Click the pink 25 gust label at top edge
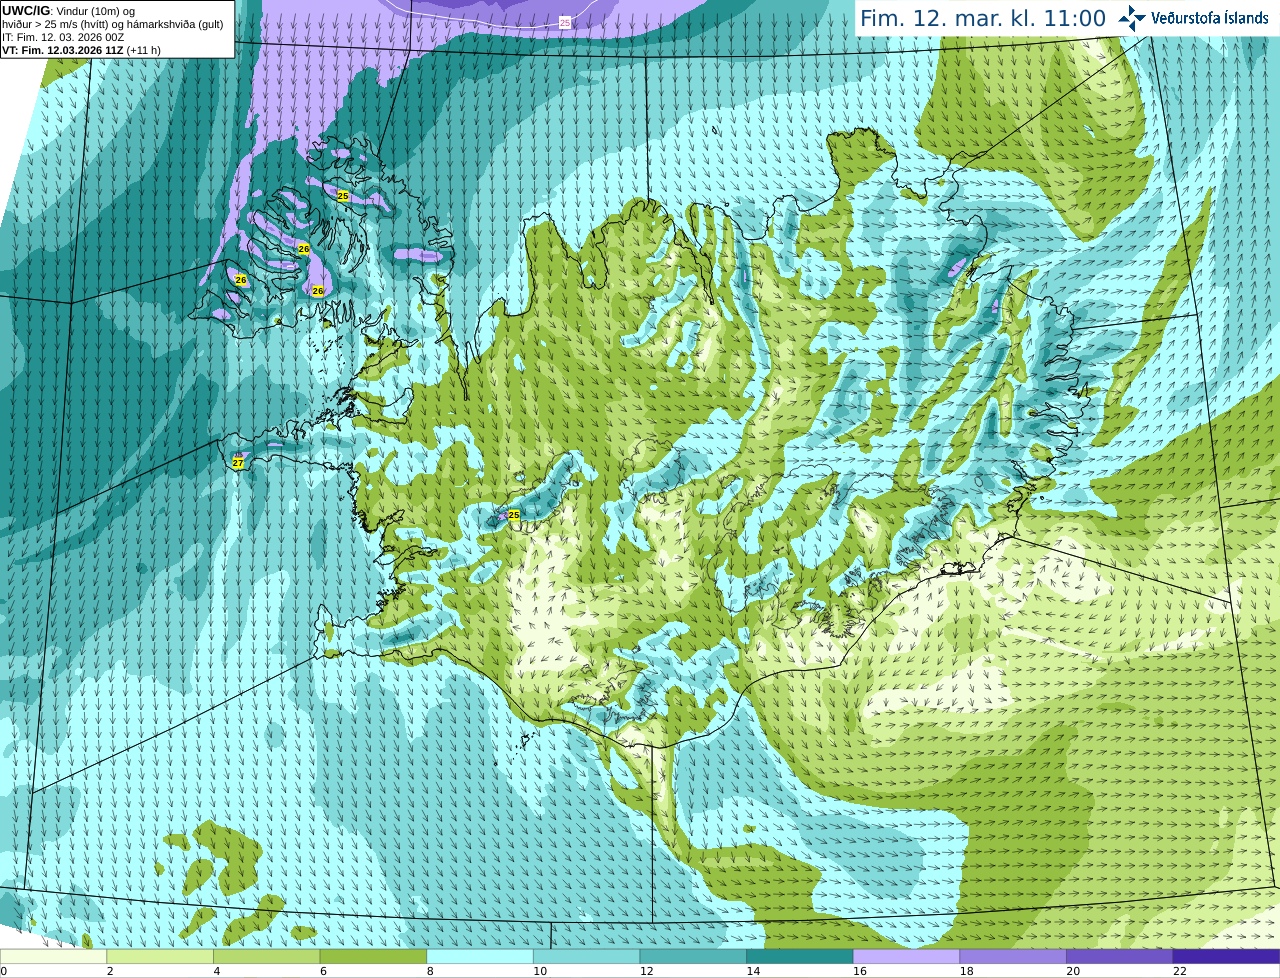This screenshot has width=1280, height=978. [565, 22]
